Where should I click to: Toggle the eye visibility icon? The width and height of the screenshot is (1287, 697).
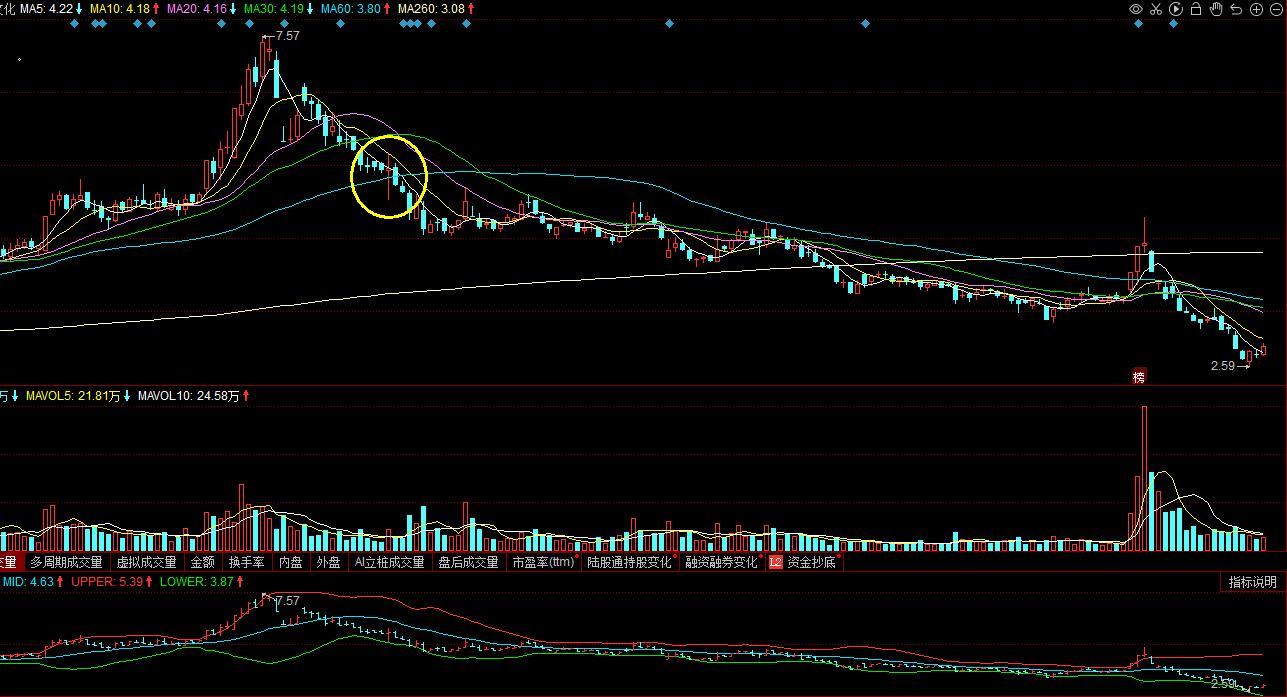[1136, 9]
